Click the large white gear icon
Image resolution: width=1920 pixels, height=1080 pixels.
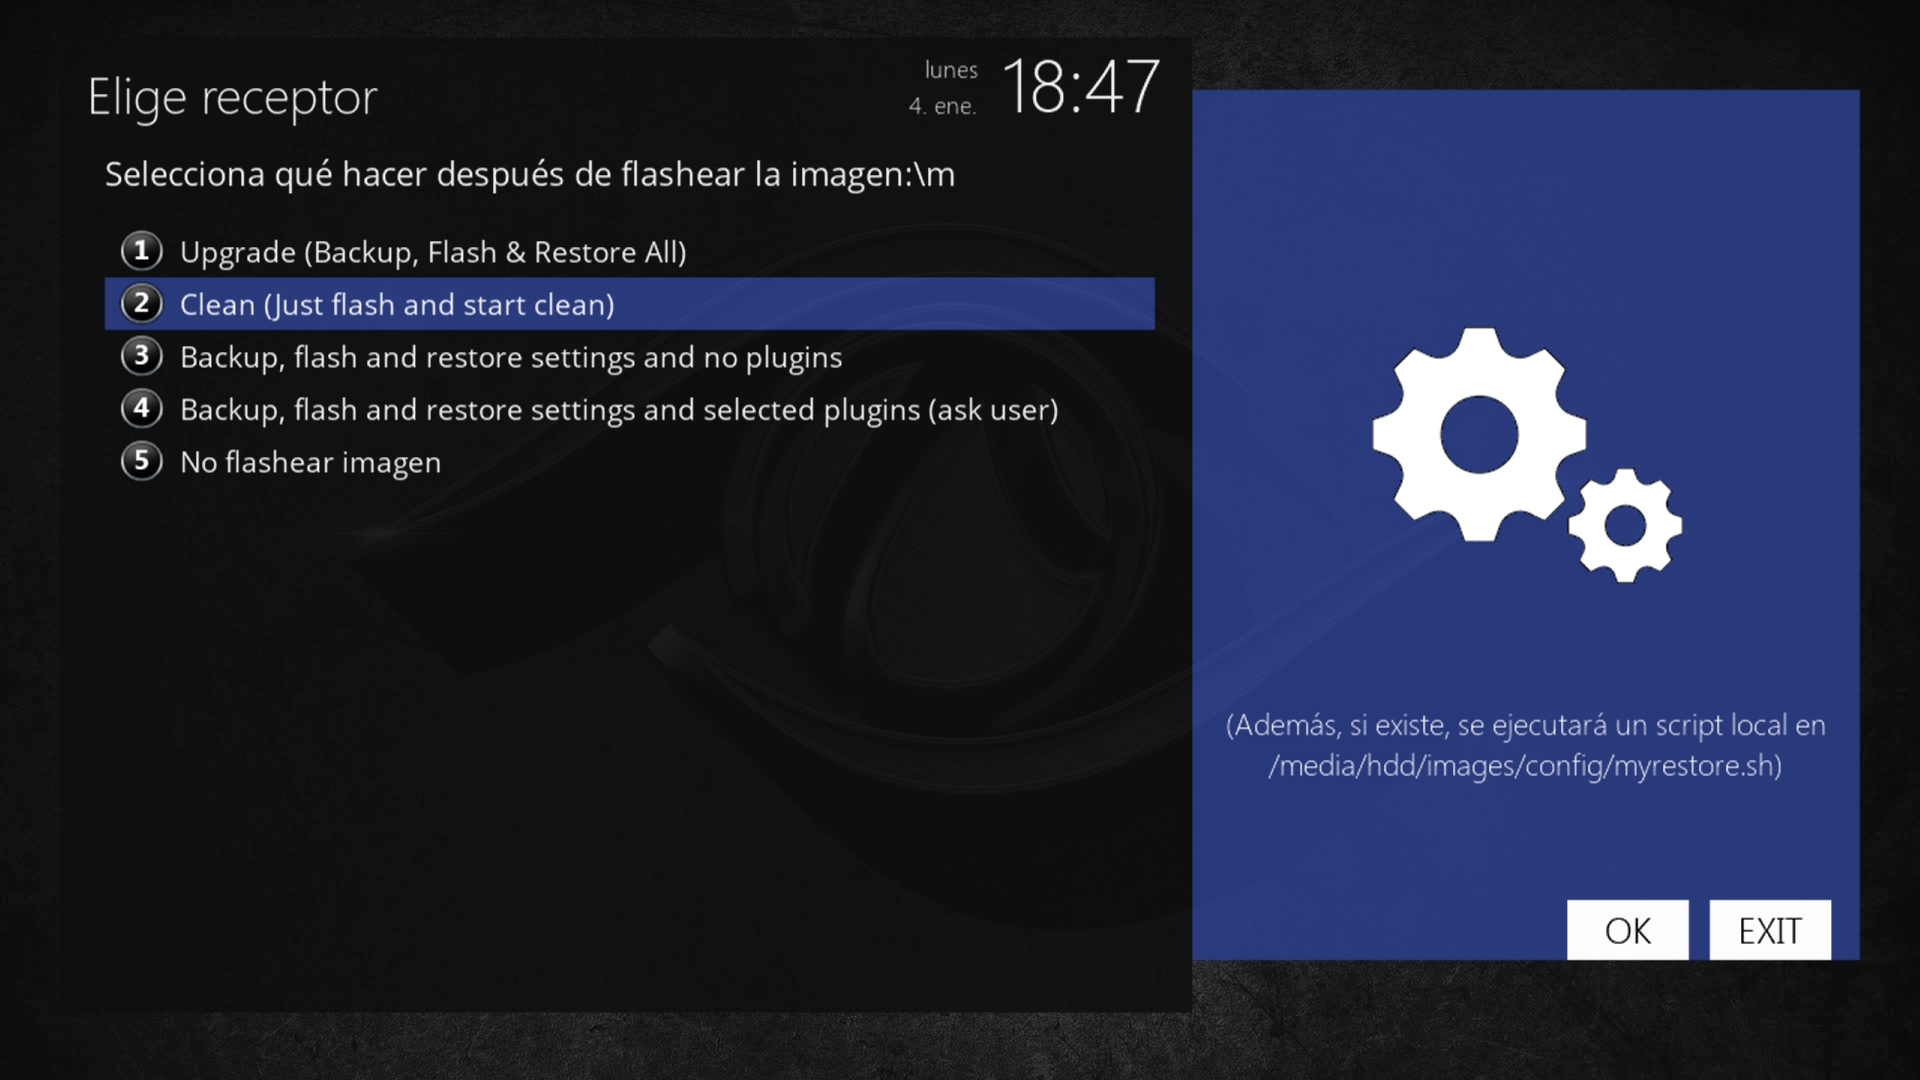pos(1478,435)
